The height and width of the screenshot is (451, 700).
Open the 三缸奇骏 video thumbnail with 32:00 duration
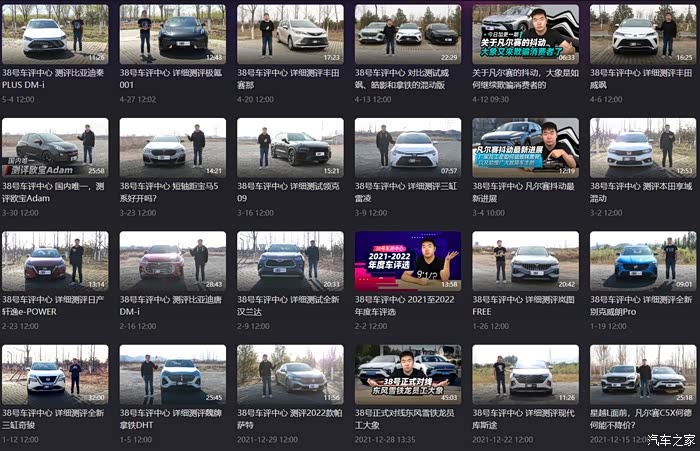pyautogui.click(x=55, y=375)
